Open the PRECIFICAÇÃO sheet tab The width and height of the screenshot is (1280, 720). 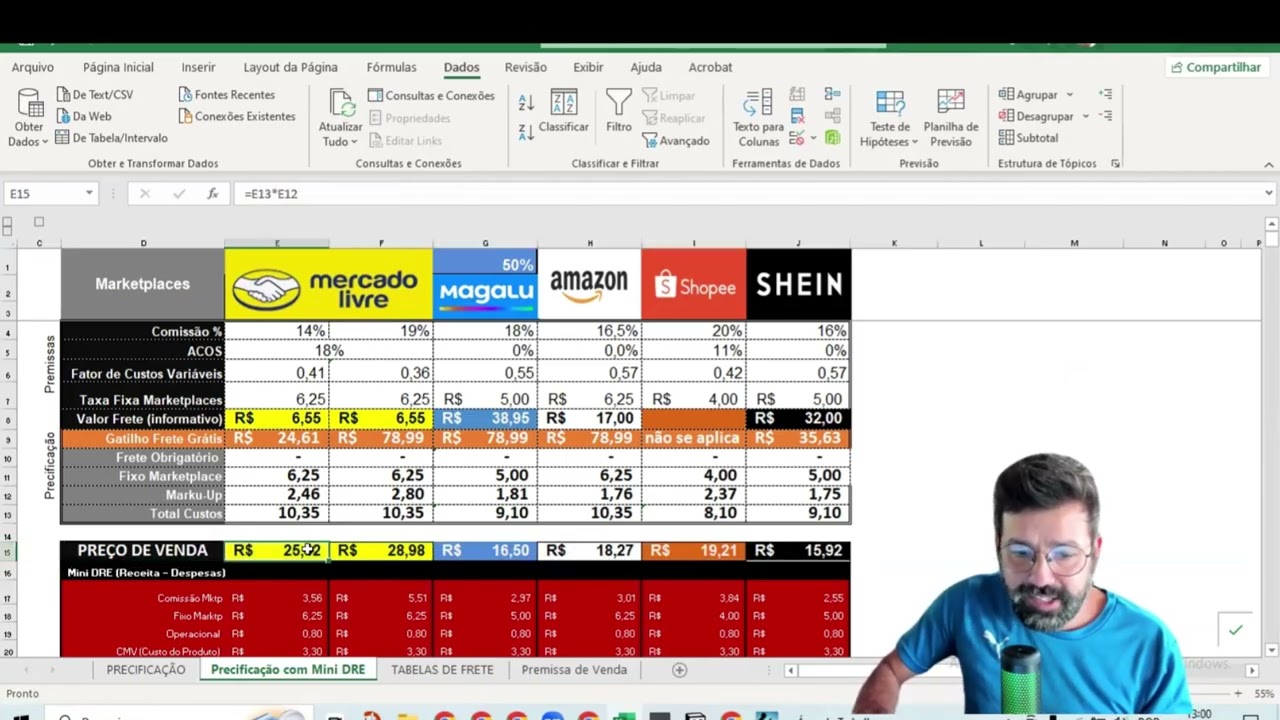point(146,669)
